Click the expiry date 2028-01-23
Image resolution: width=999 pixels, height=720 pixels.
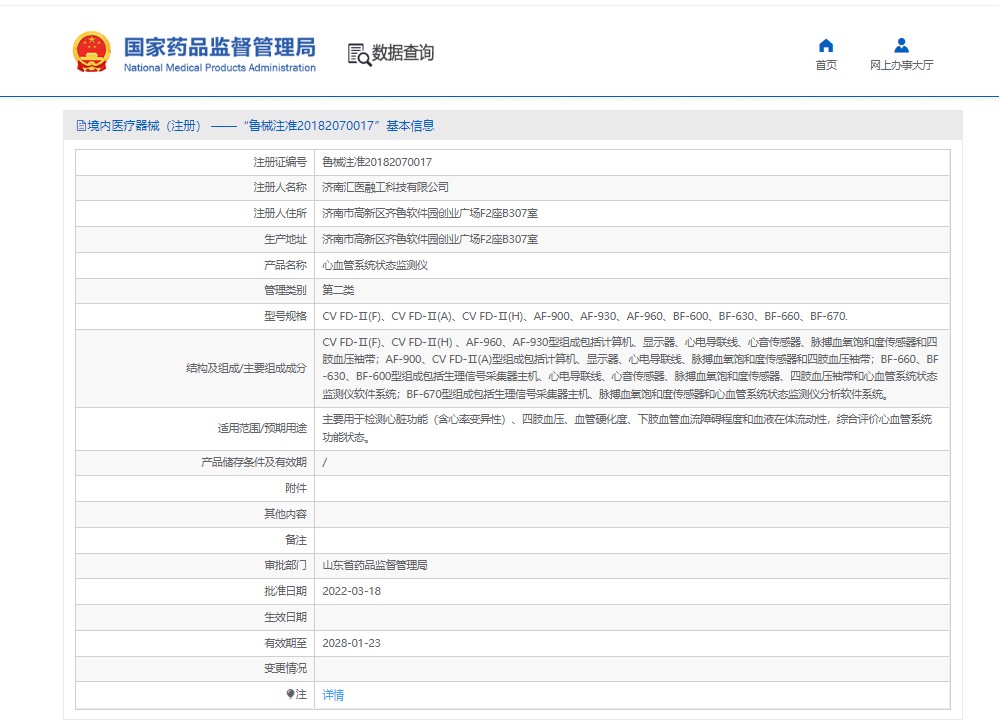351,643
